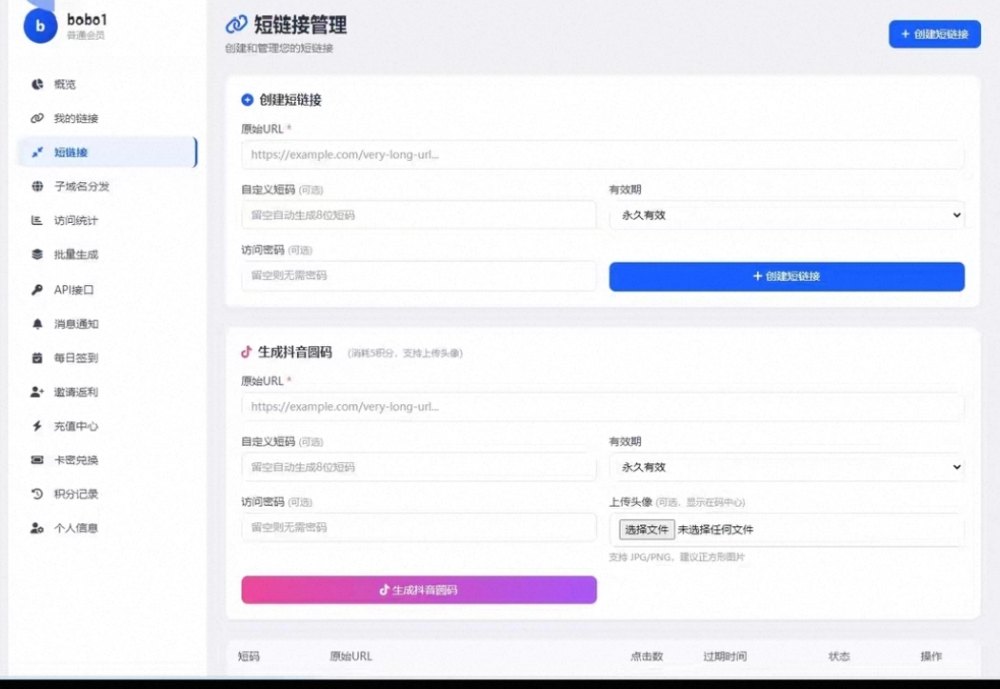Click 操作 table column header

930,656
